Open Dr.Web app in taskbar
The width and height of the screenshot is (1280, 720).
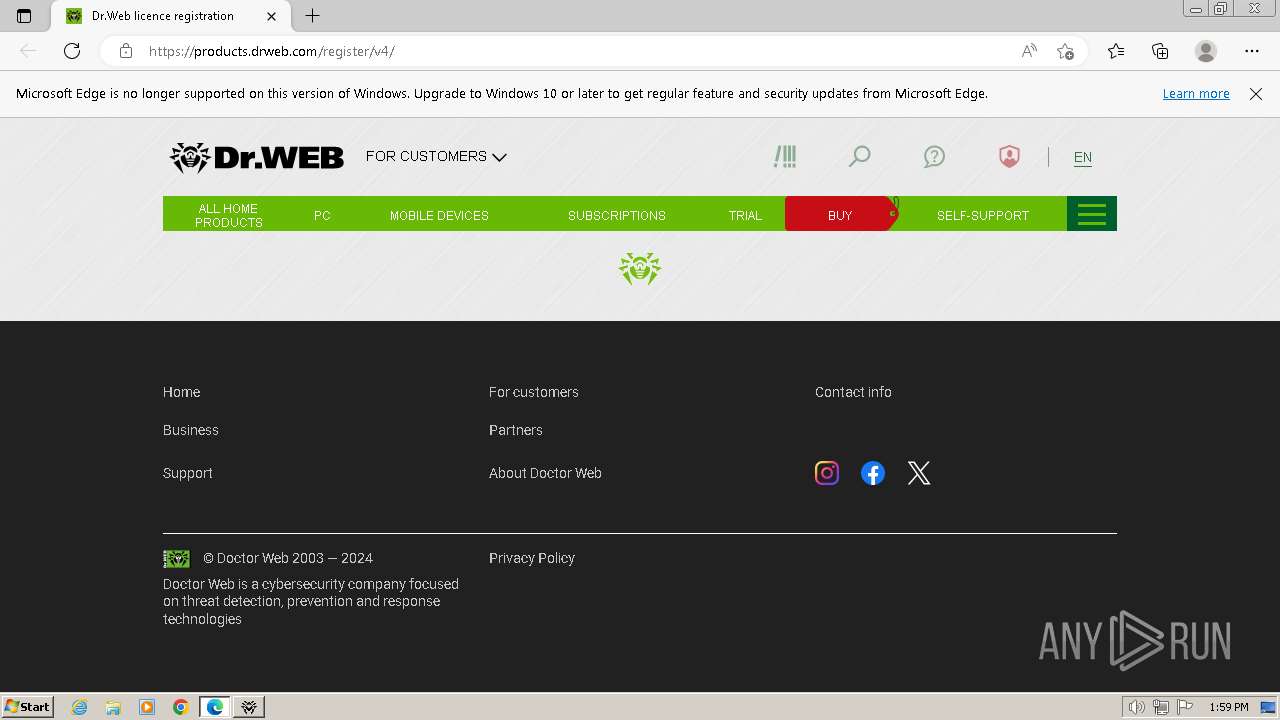[249, 707]
